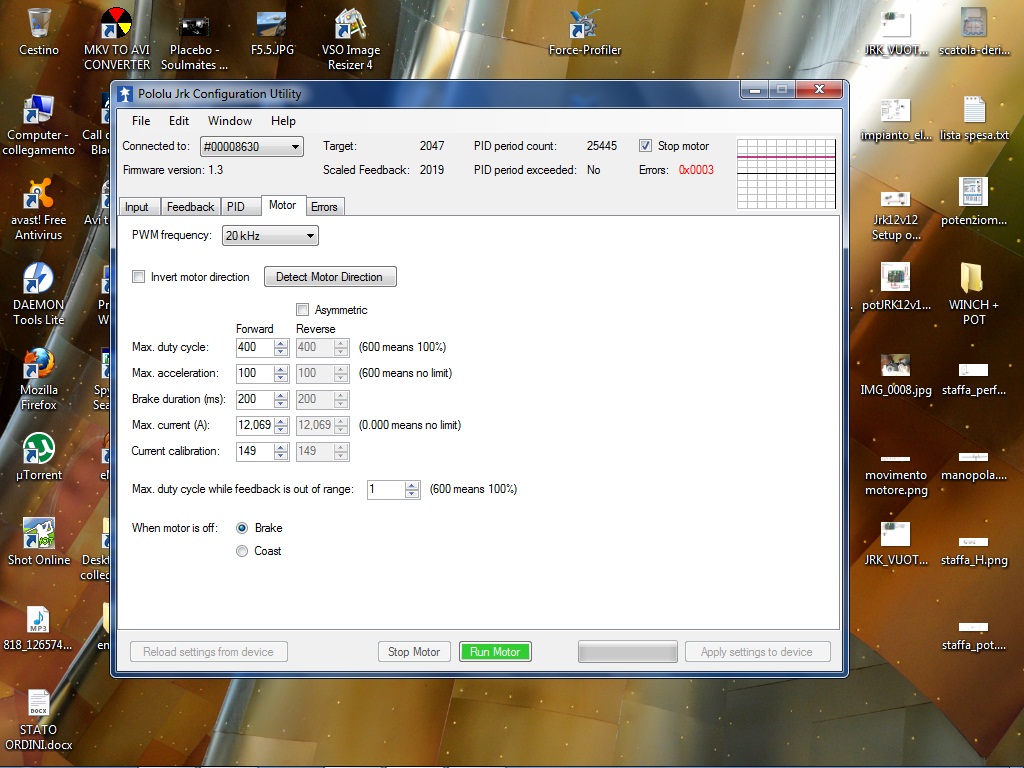Screen dimensions: 1024x768
Task: Select the Brake radio button
Action: (x=242, y=528)
